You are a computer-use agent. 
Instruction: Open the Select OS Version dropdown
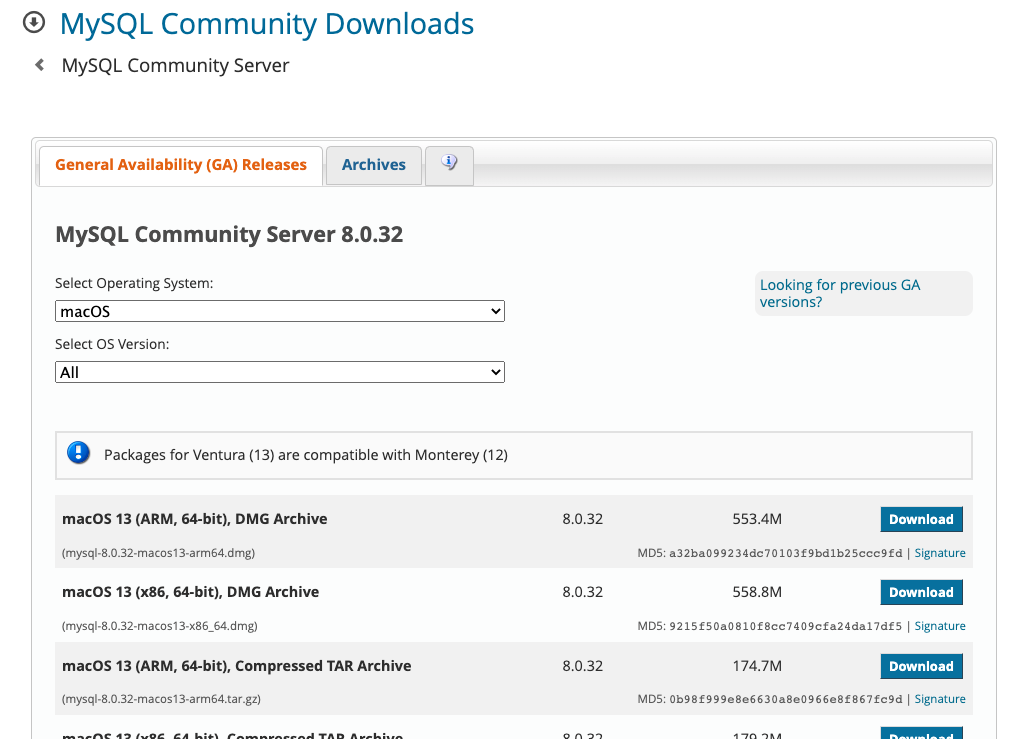279,372
